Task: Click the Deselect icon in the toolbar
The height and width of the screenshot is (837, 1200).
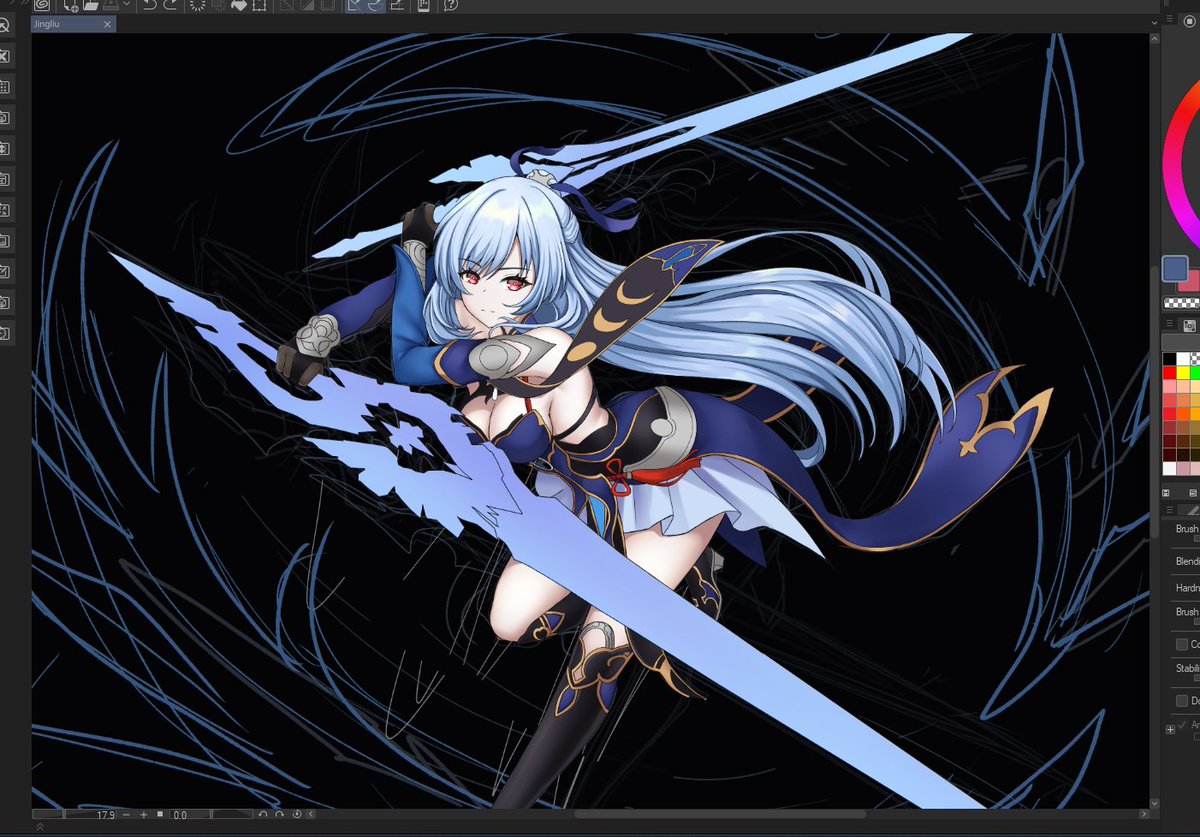Action: [285, 6]
